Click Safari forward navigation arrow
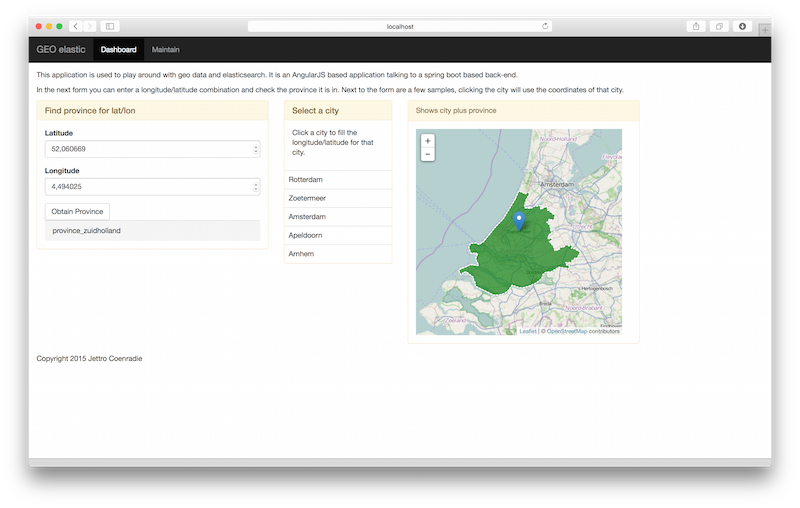Viewport: 800px width, 508px height. (89, 26)
